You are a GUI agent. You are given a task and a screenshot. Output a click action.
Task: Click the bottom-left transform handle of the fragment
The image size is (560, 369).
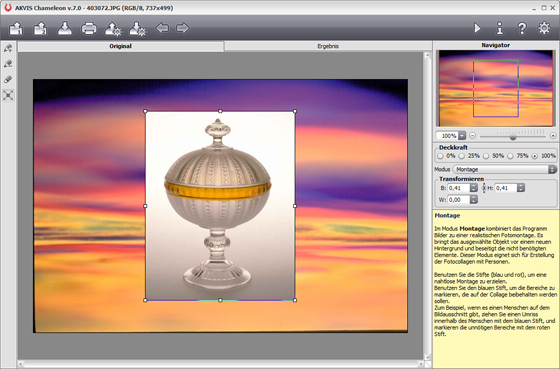(x=145, y=300)
